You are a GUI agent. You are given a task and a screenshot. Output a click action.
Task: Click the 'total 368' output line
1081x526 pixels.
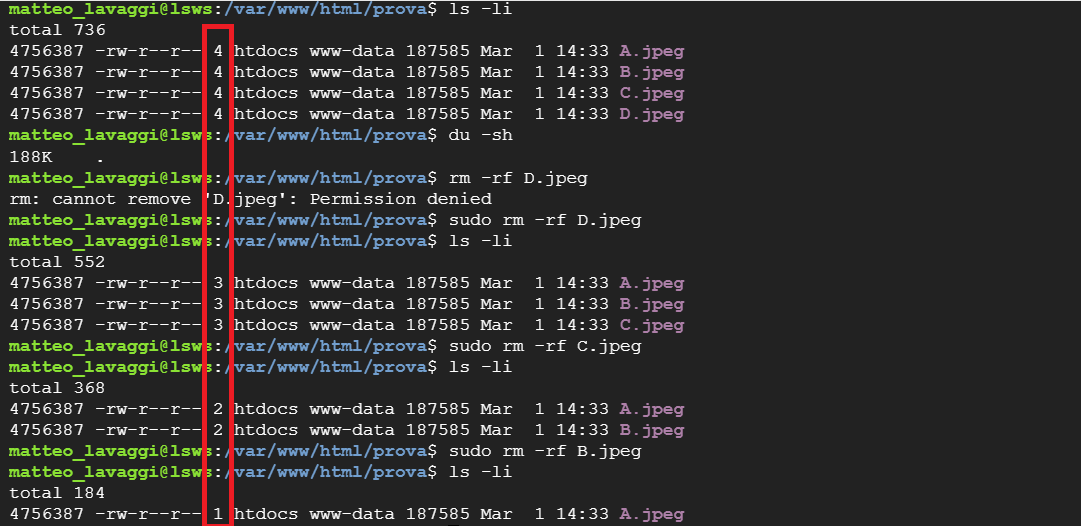tap(57, 388)
